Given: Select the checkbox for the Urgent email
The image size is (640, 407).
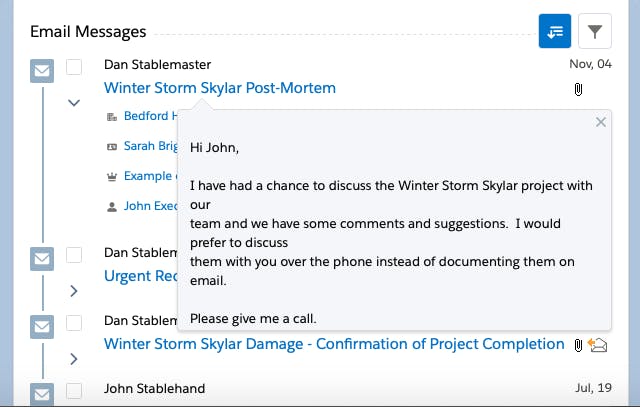Looking at the screenshot, I should tap(74, 255).
